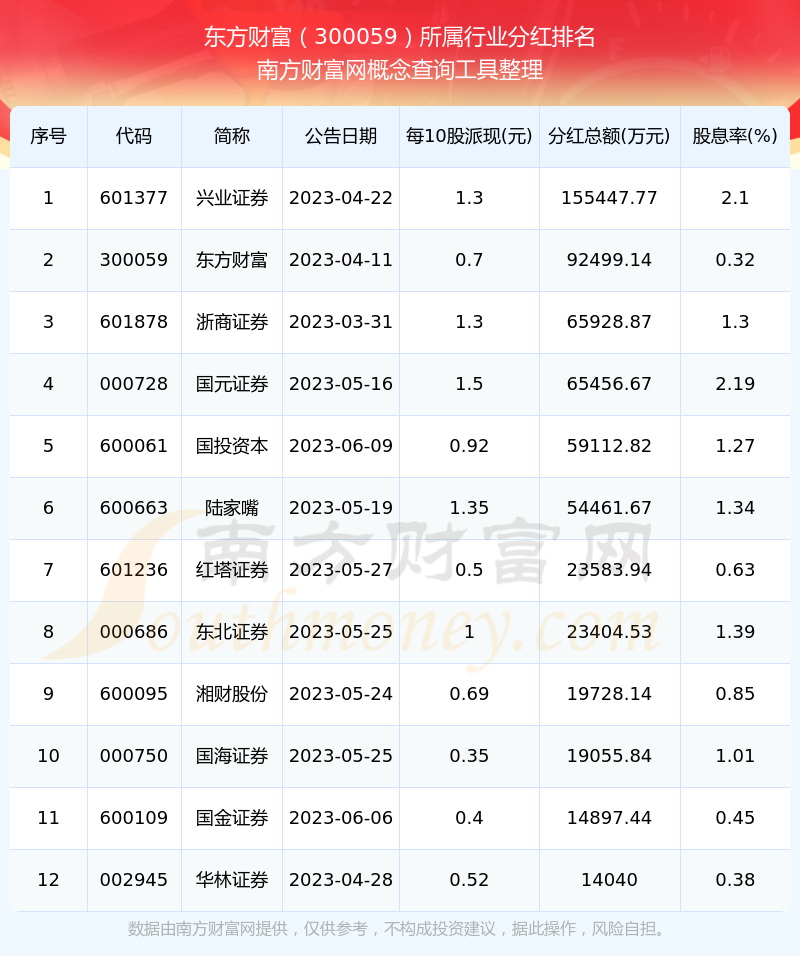Click stock code 601878 for 浙商证券
This screenshot has height=956, width=800.
pos(134,322)
